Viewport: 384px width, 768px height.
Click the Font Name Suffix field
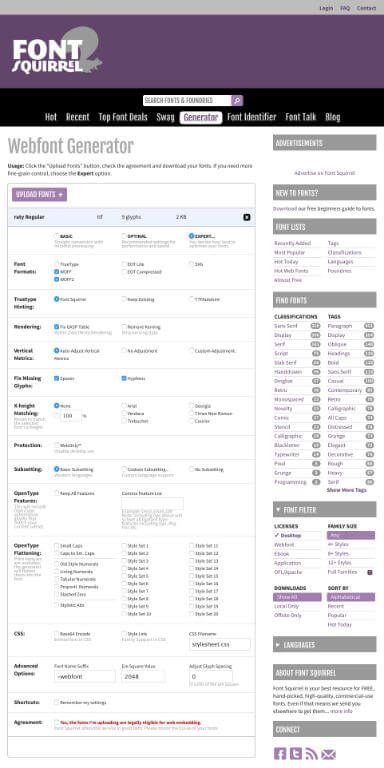(x=84, y=676)
